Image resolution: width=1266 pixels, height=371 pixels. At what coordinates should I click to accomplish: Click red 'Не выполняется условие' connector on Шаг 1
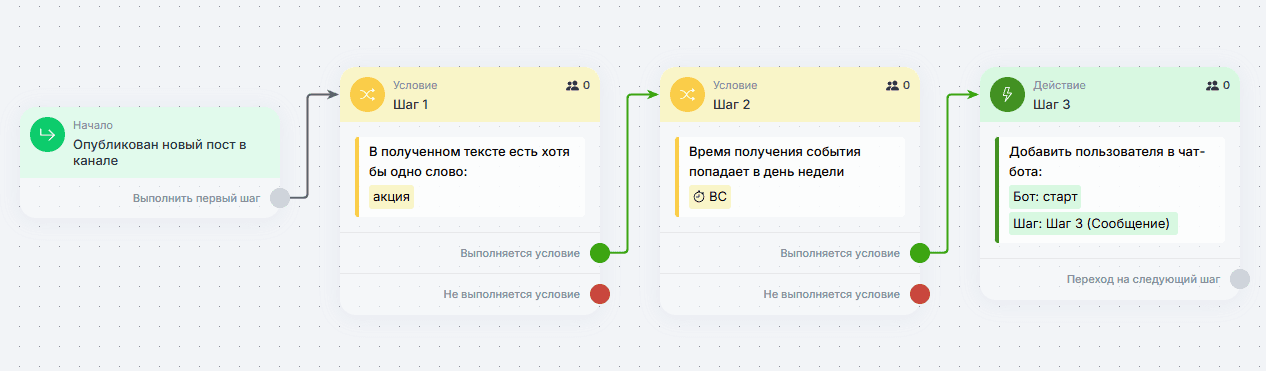pos(600,294)
